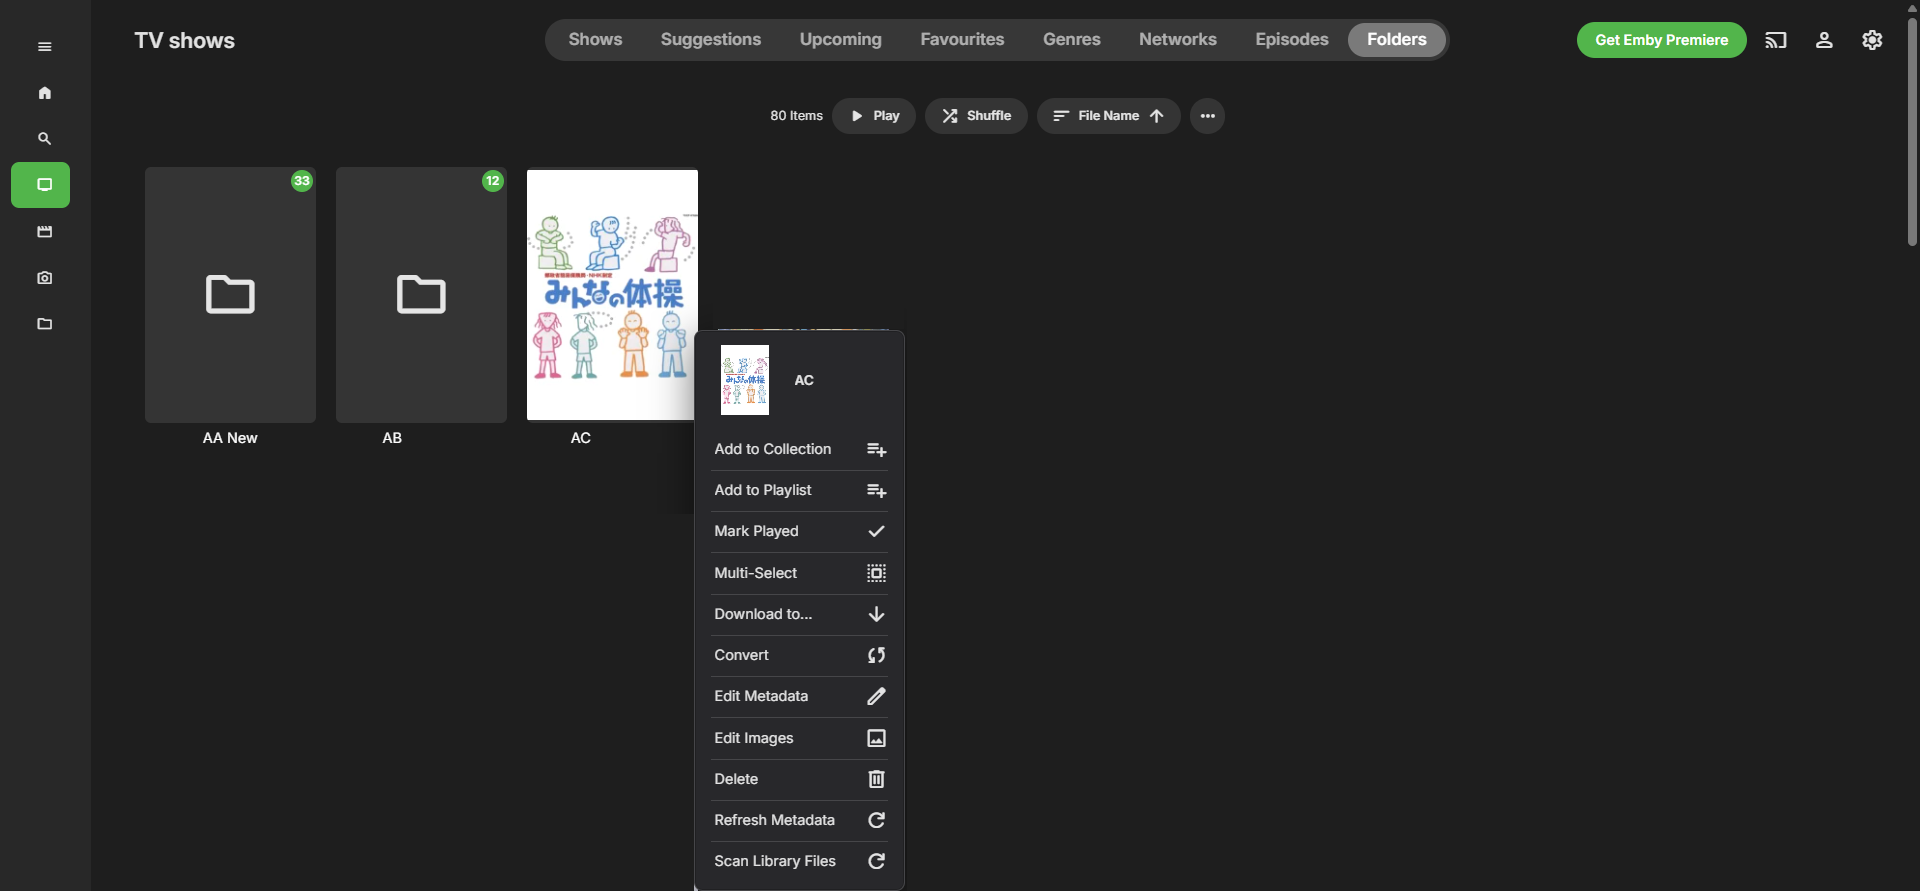Open the AC poster thumbnail
Screen dimensions: 1920x891
(x=611, y=295)
